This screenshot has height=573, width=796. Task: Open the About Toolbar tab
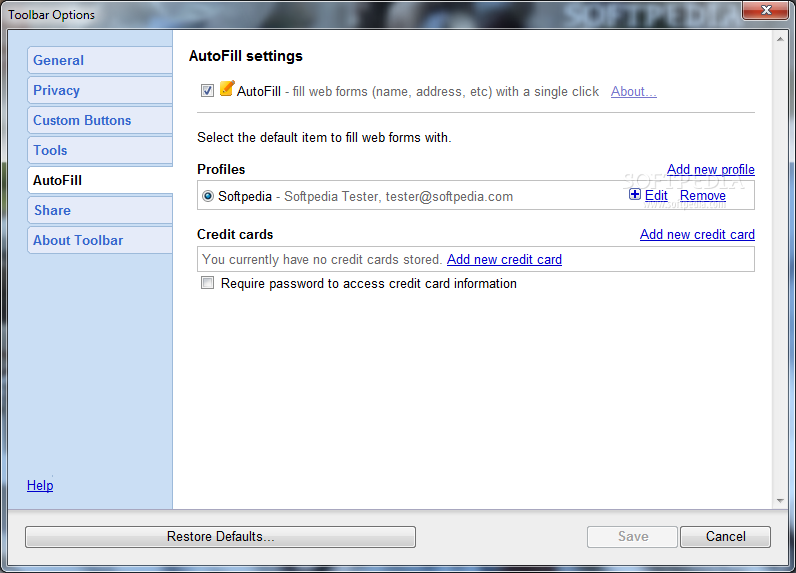pyautogui.click(x=100, y=240)
